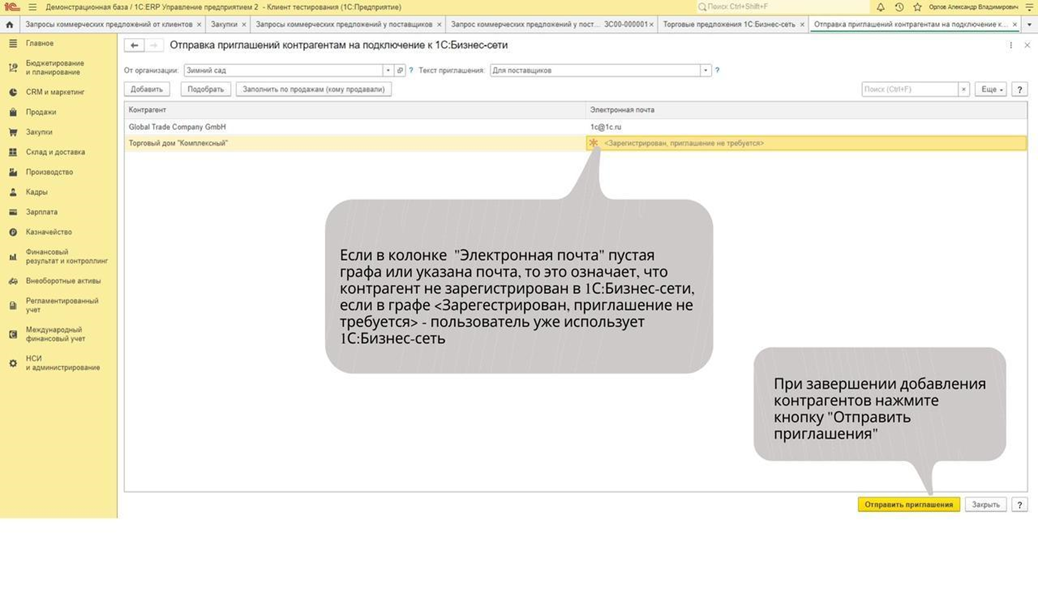The image size is (1038, 599).
Task: Click Регламентированный учет icon
Action: click(13, 305)
